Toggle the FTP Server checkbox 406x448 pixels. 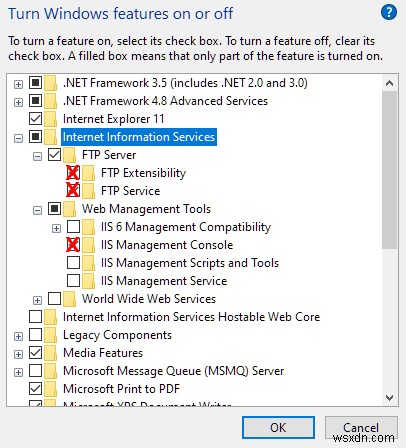54,155
